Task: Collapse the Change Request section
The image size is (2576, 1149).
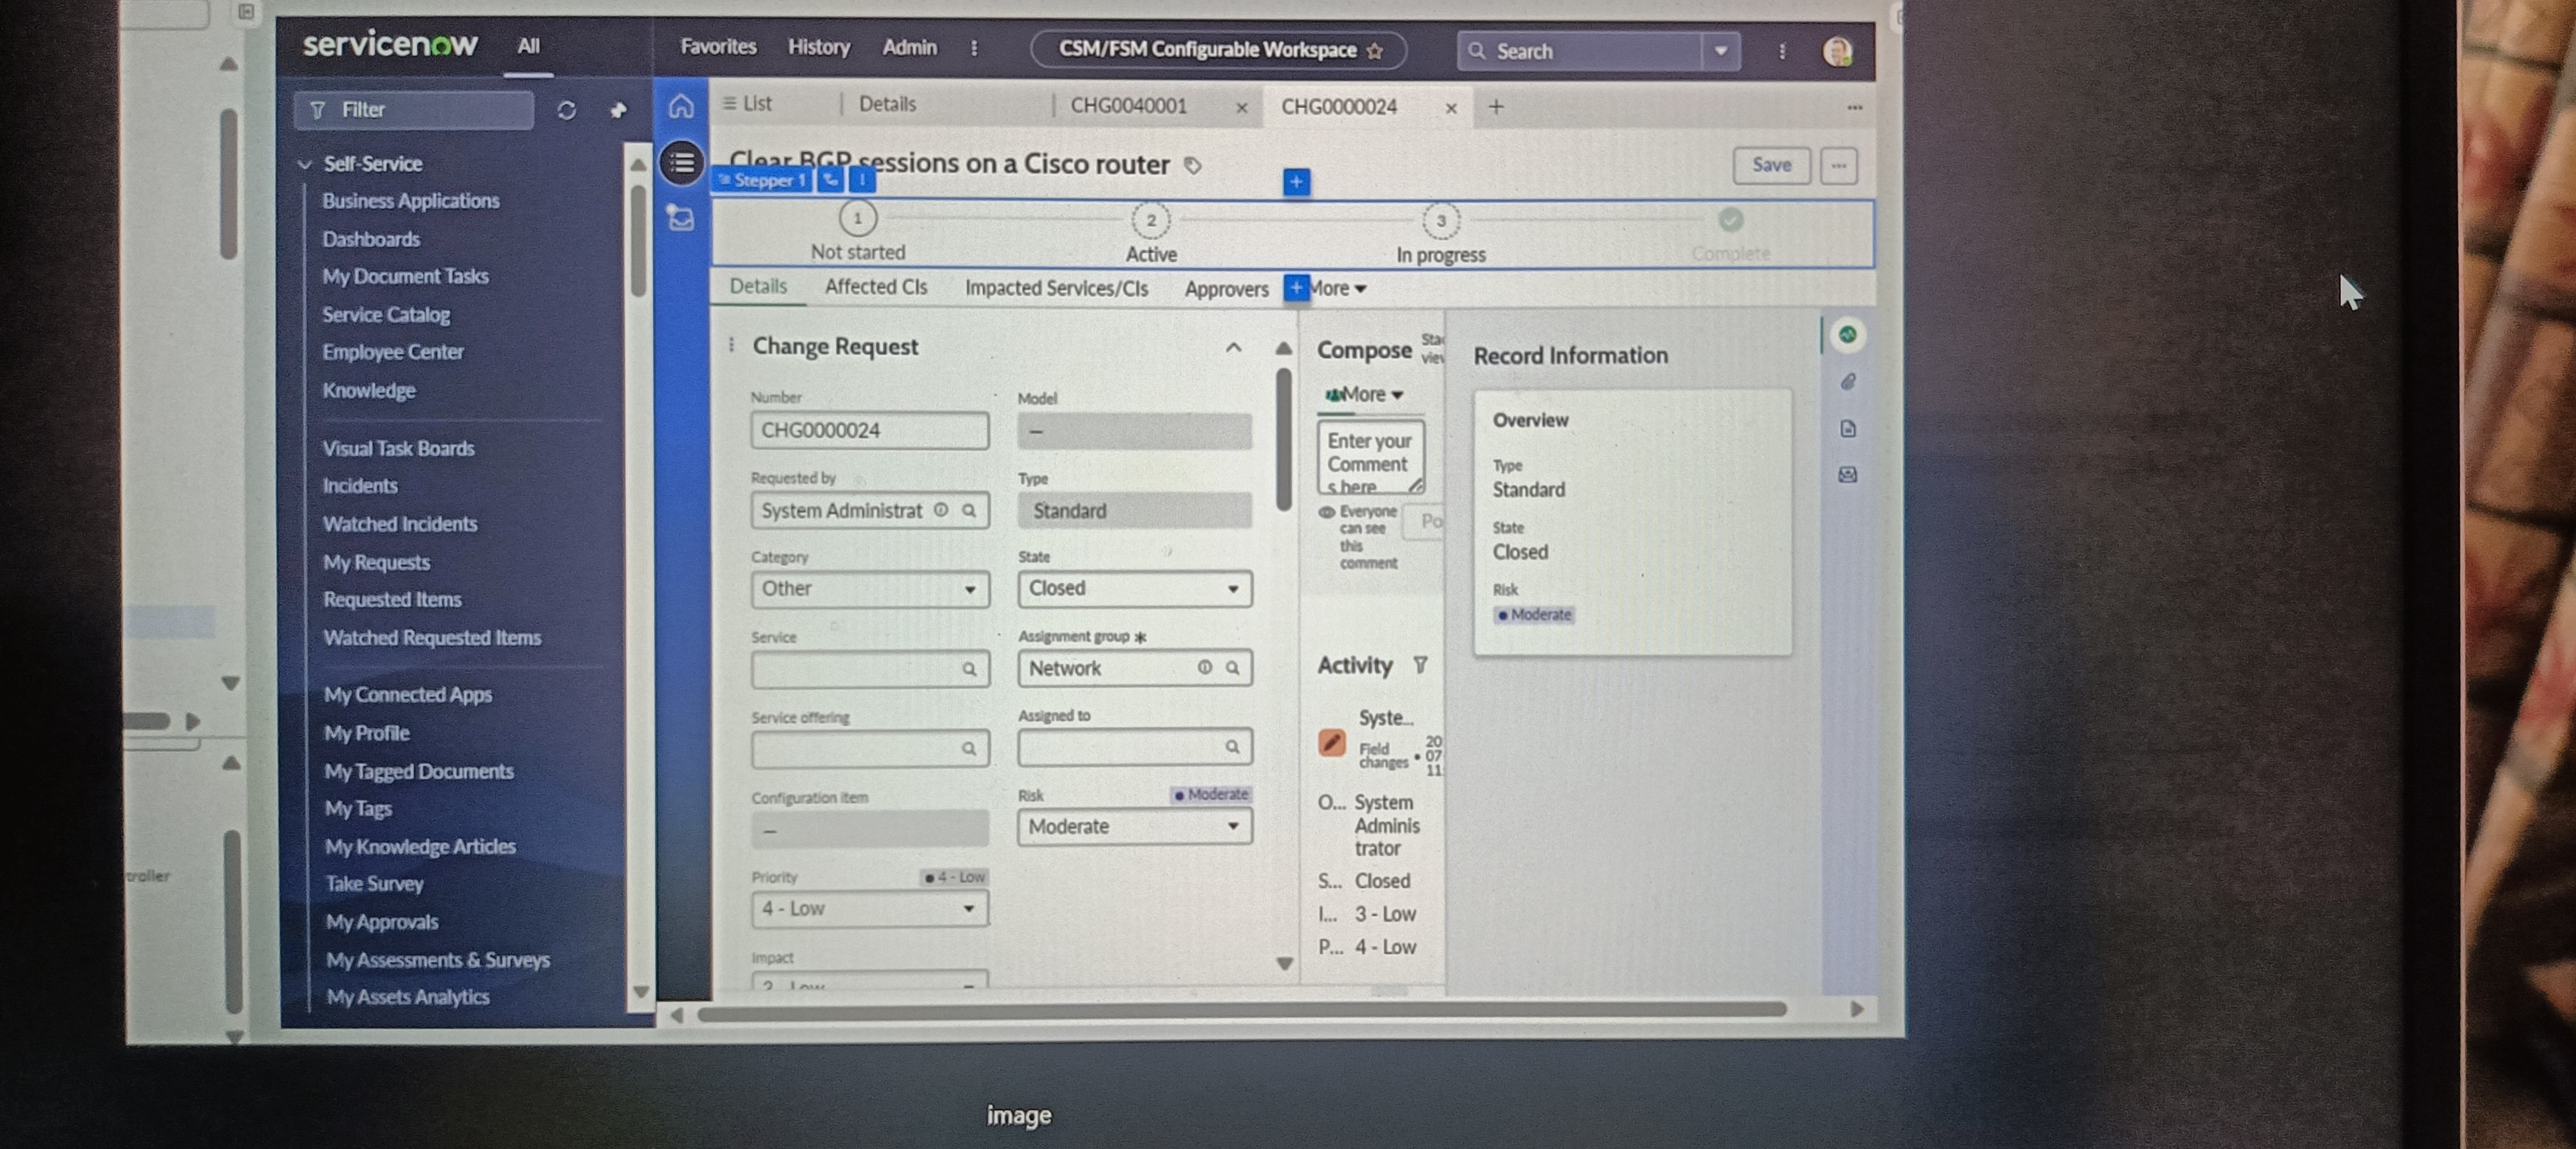Action: tap(1233, 347)
